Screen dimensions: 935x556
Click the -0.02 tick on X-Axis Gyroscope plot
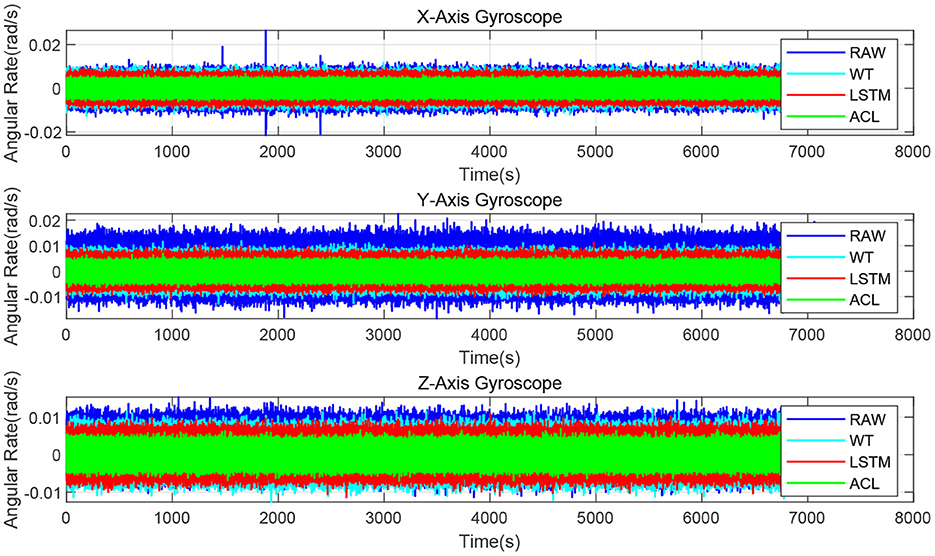[x=42, y=132]
